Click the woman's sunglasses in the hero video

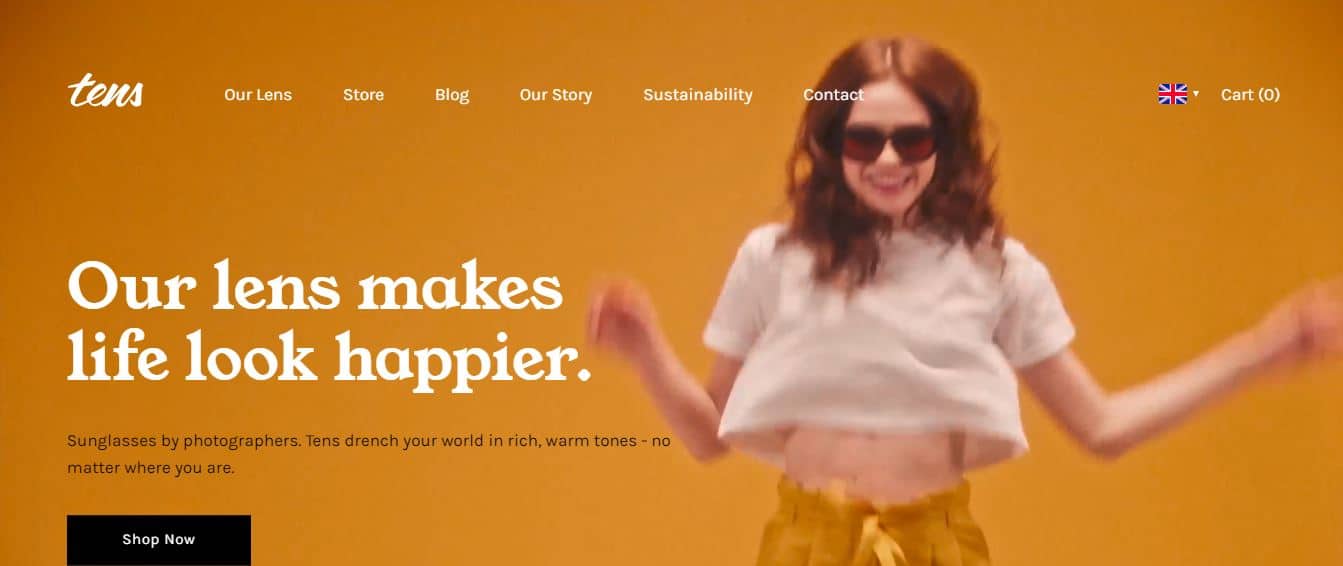pyautogui.click(x=888, y=143)
